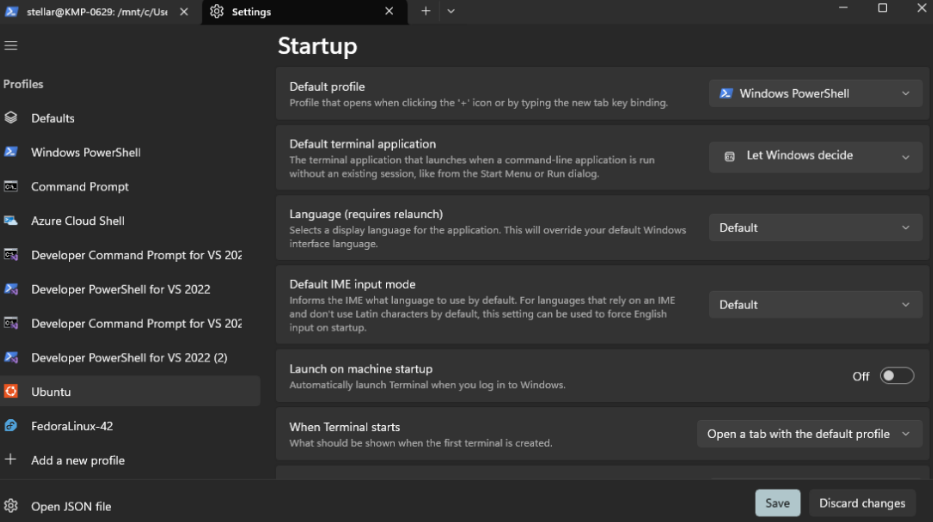Click Discard changes
933x522 pixels.
click(862, 503)
